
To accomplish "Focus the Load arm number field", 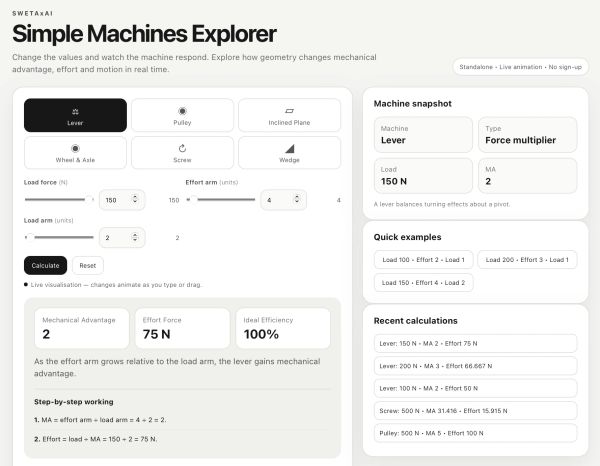I will pyautogui.click(x=122, y=238).
